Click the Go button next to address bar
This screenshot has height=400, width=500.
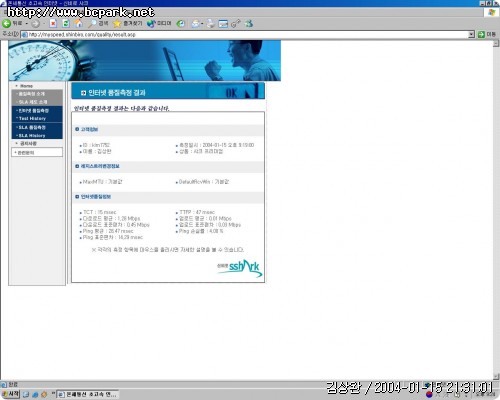pos(487,34)
